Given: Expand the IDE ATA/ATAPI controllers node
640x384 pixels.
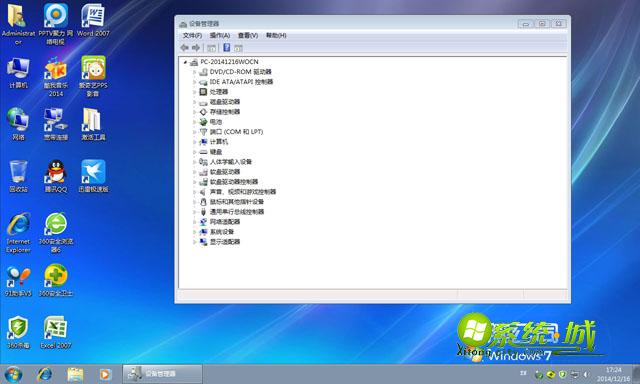Looking at the screenshot, I should pyautogui.click(x=194, y=82).
